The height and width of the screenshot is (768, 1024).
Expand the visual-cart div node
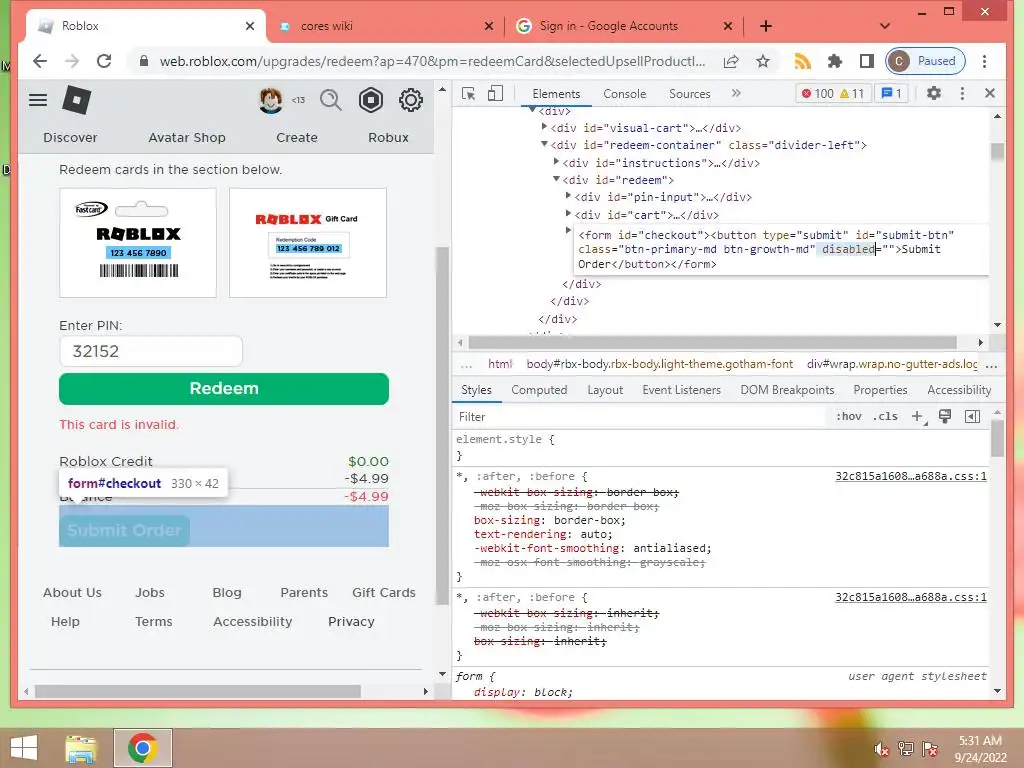(x=544, y=127)
